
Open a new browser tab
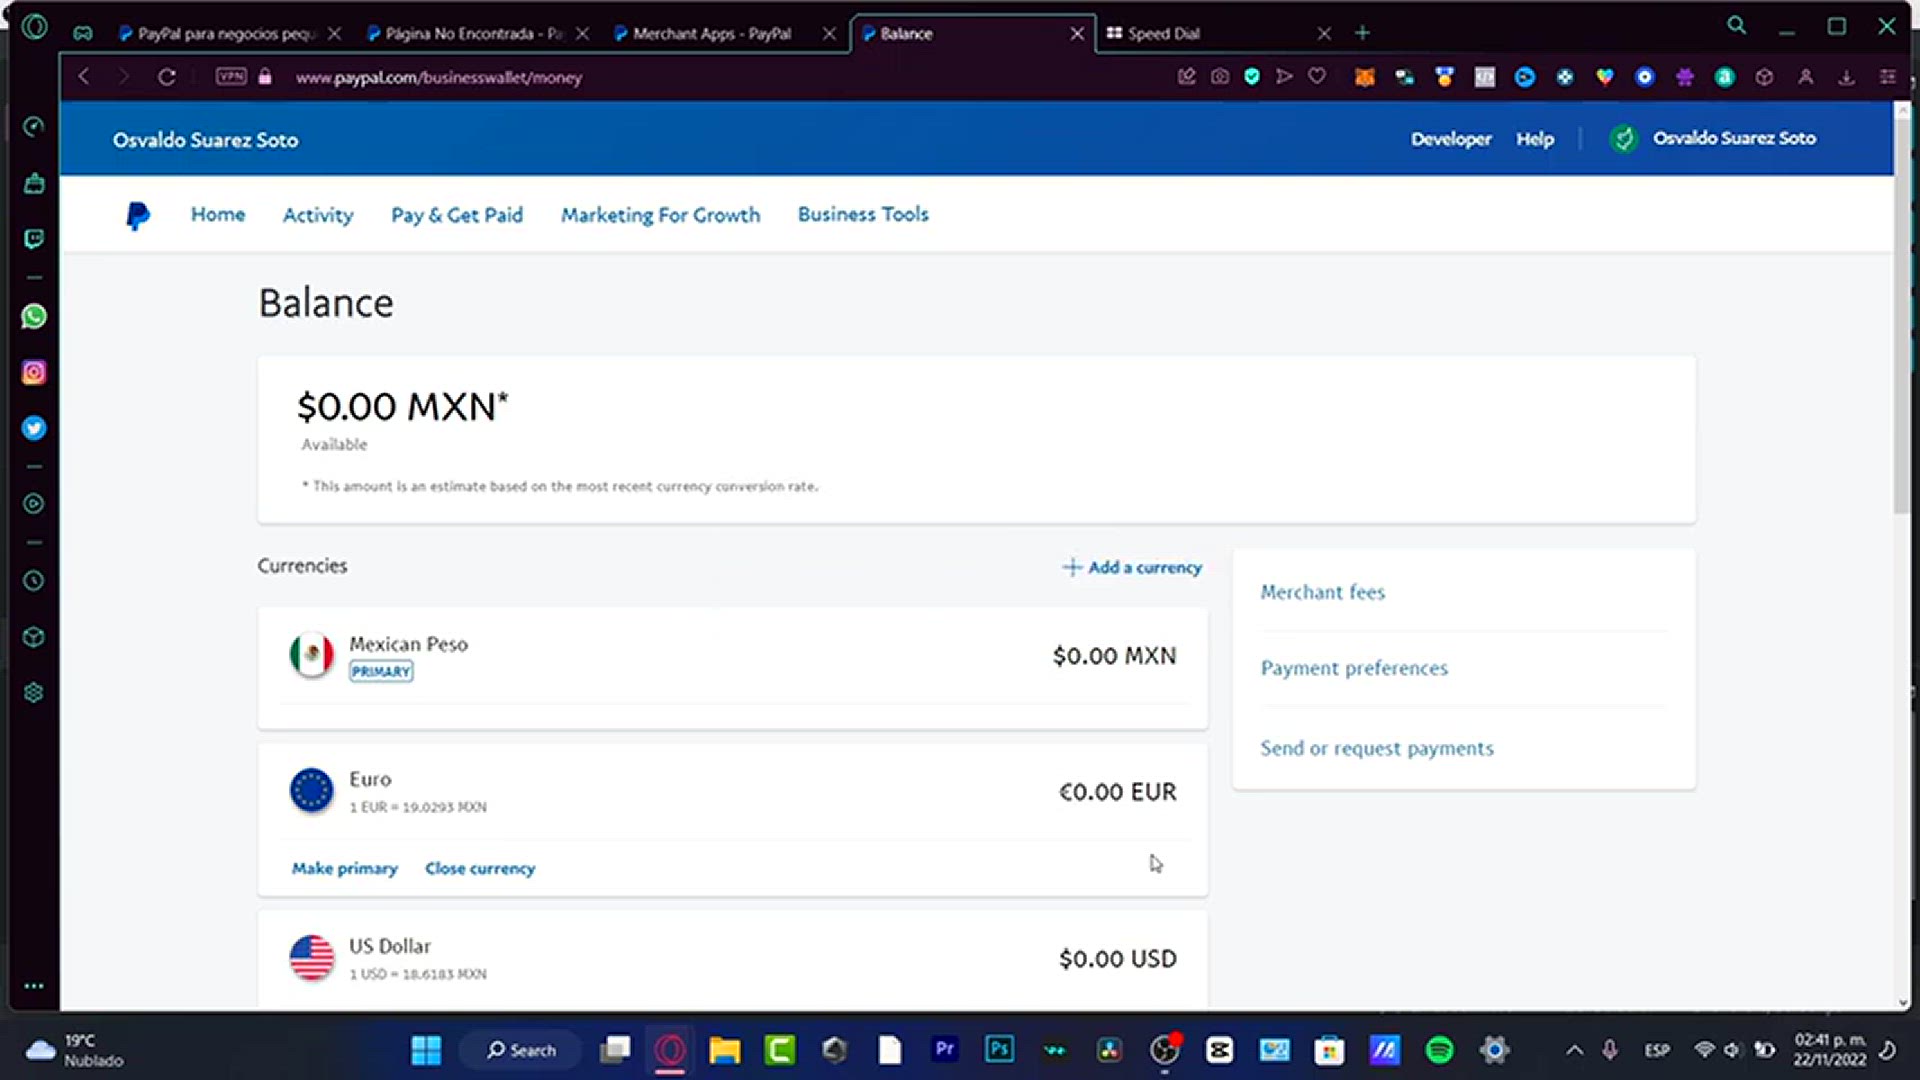(x=1362, y=33)
